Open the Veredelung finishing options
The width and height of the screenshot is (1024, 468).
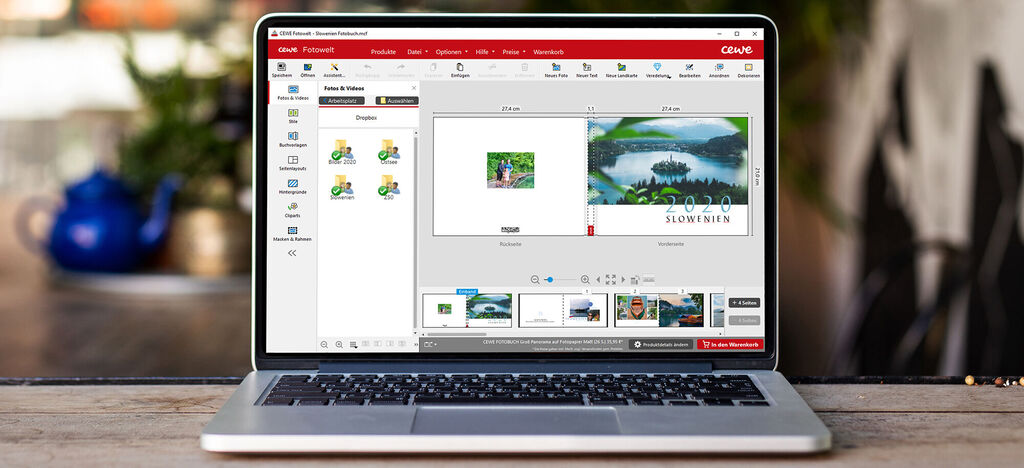click(x=658, y=70)
